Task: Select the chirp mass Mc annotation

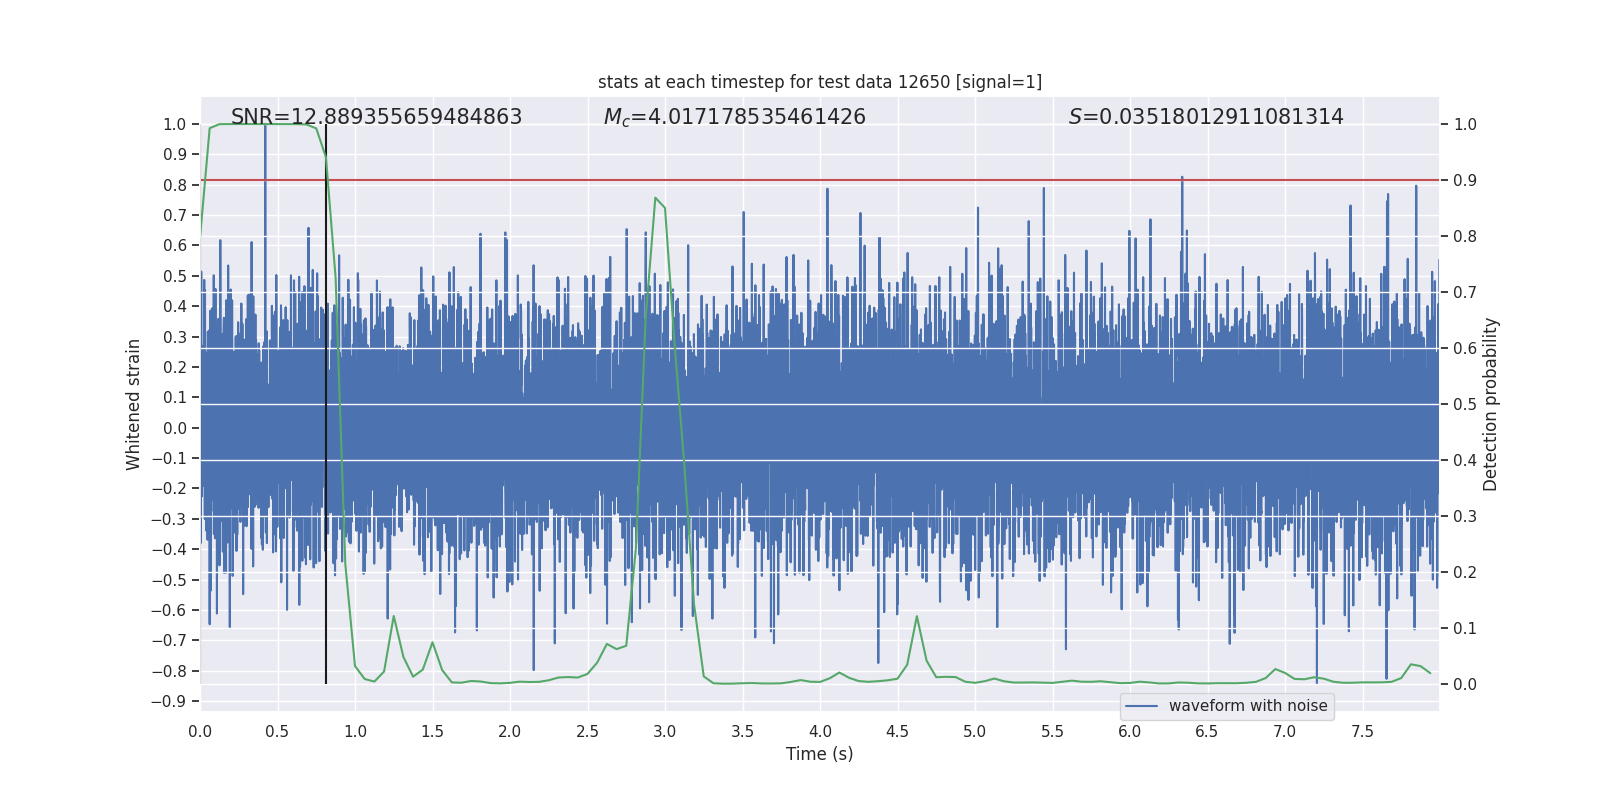Action: [734, 117]
